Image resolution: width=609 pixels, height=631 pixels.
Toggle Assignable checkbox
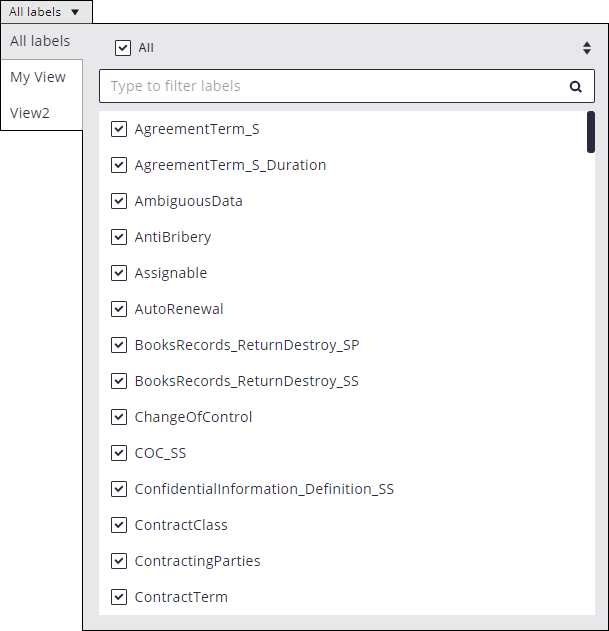[119, 273]
